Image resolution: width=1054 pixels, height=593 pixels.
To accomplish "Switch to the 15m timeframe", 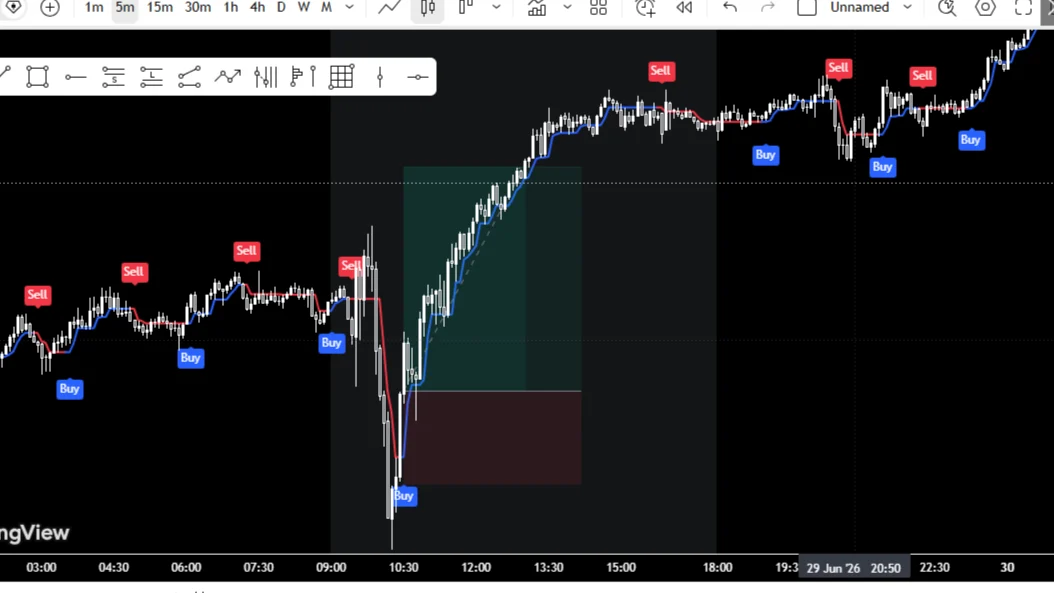I will tap(159, 8).
